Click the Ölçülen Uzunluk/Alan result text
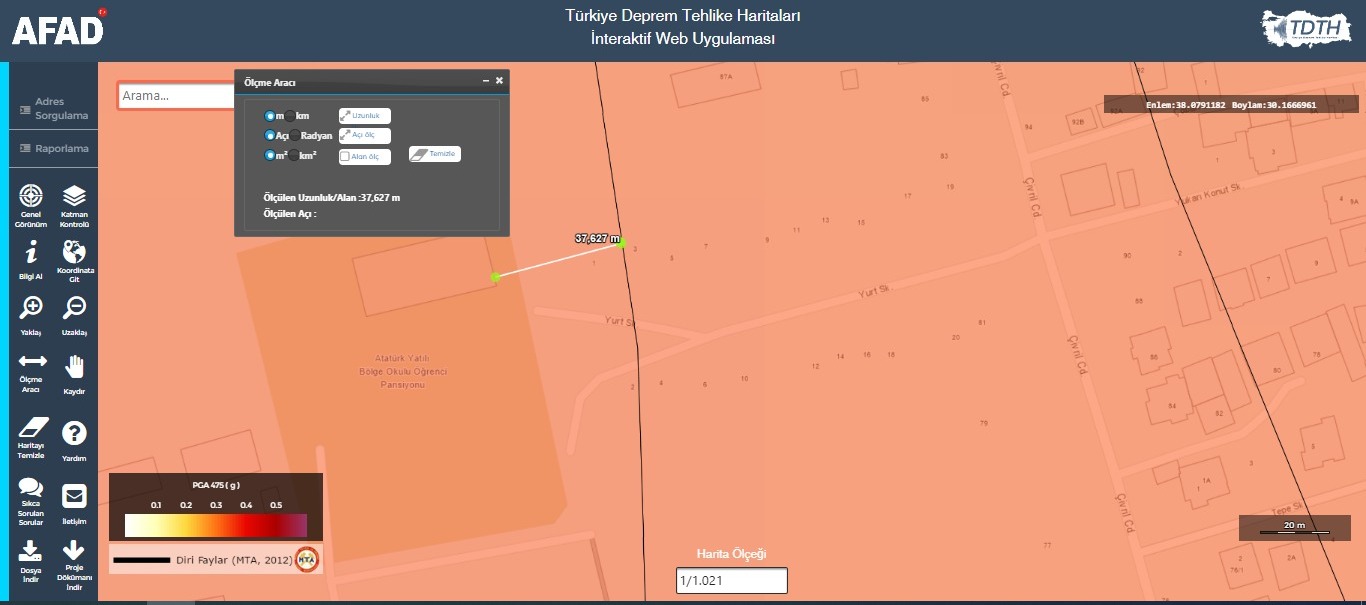The image size is (1366, 605). pos(331,197)
